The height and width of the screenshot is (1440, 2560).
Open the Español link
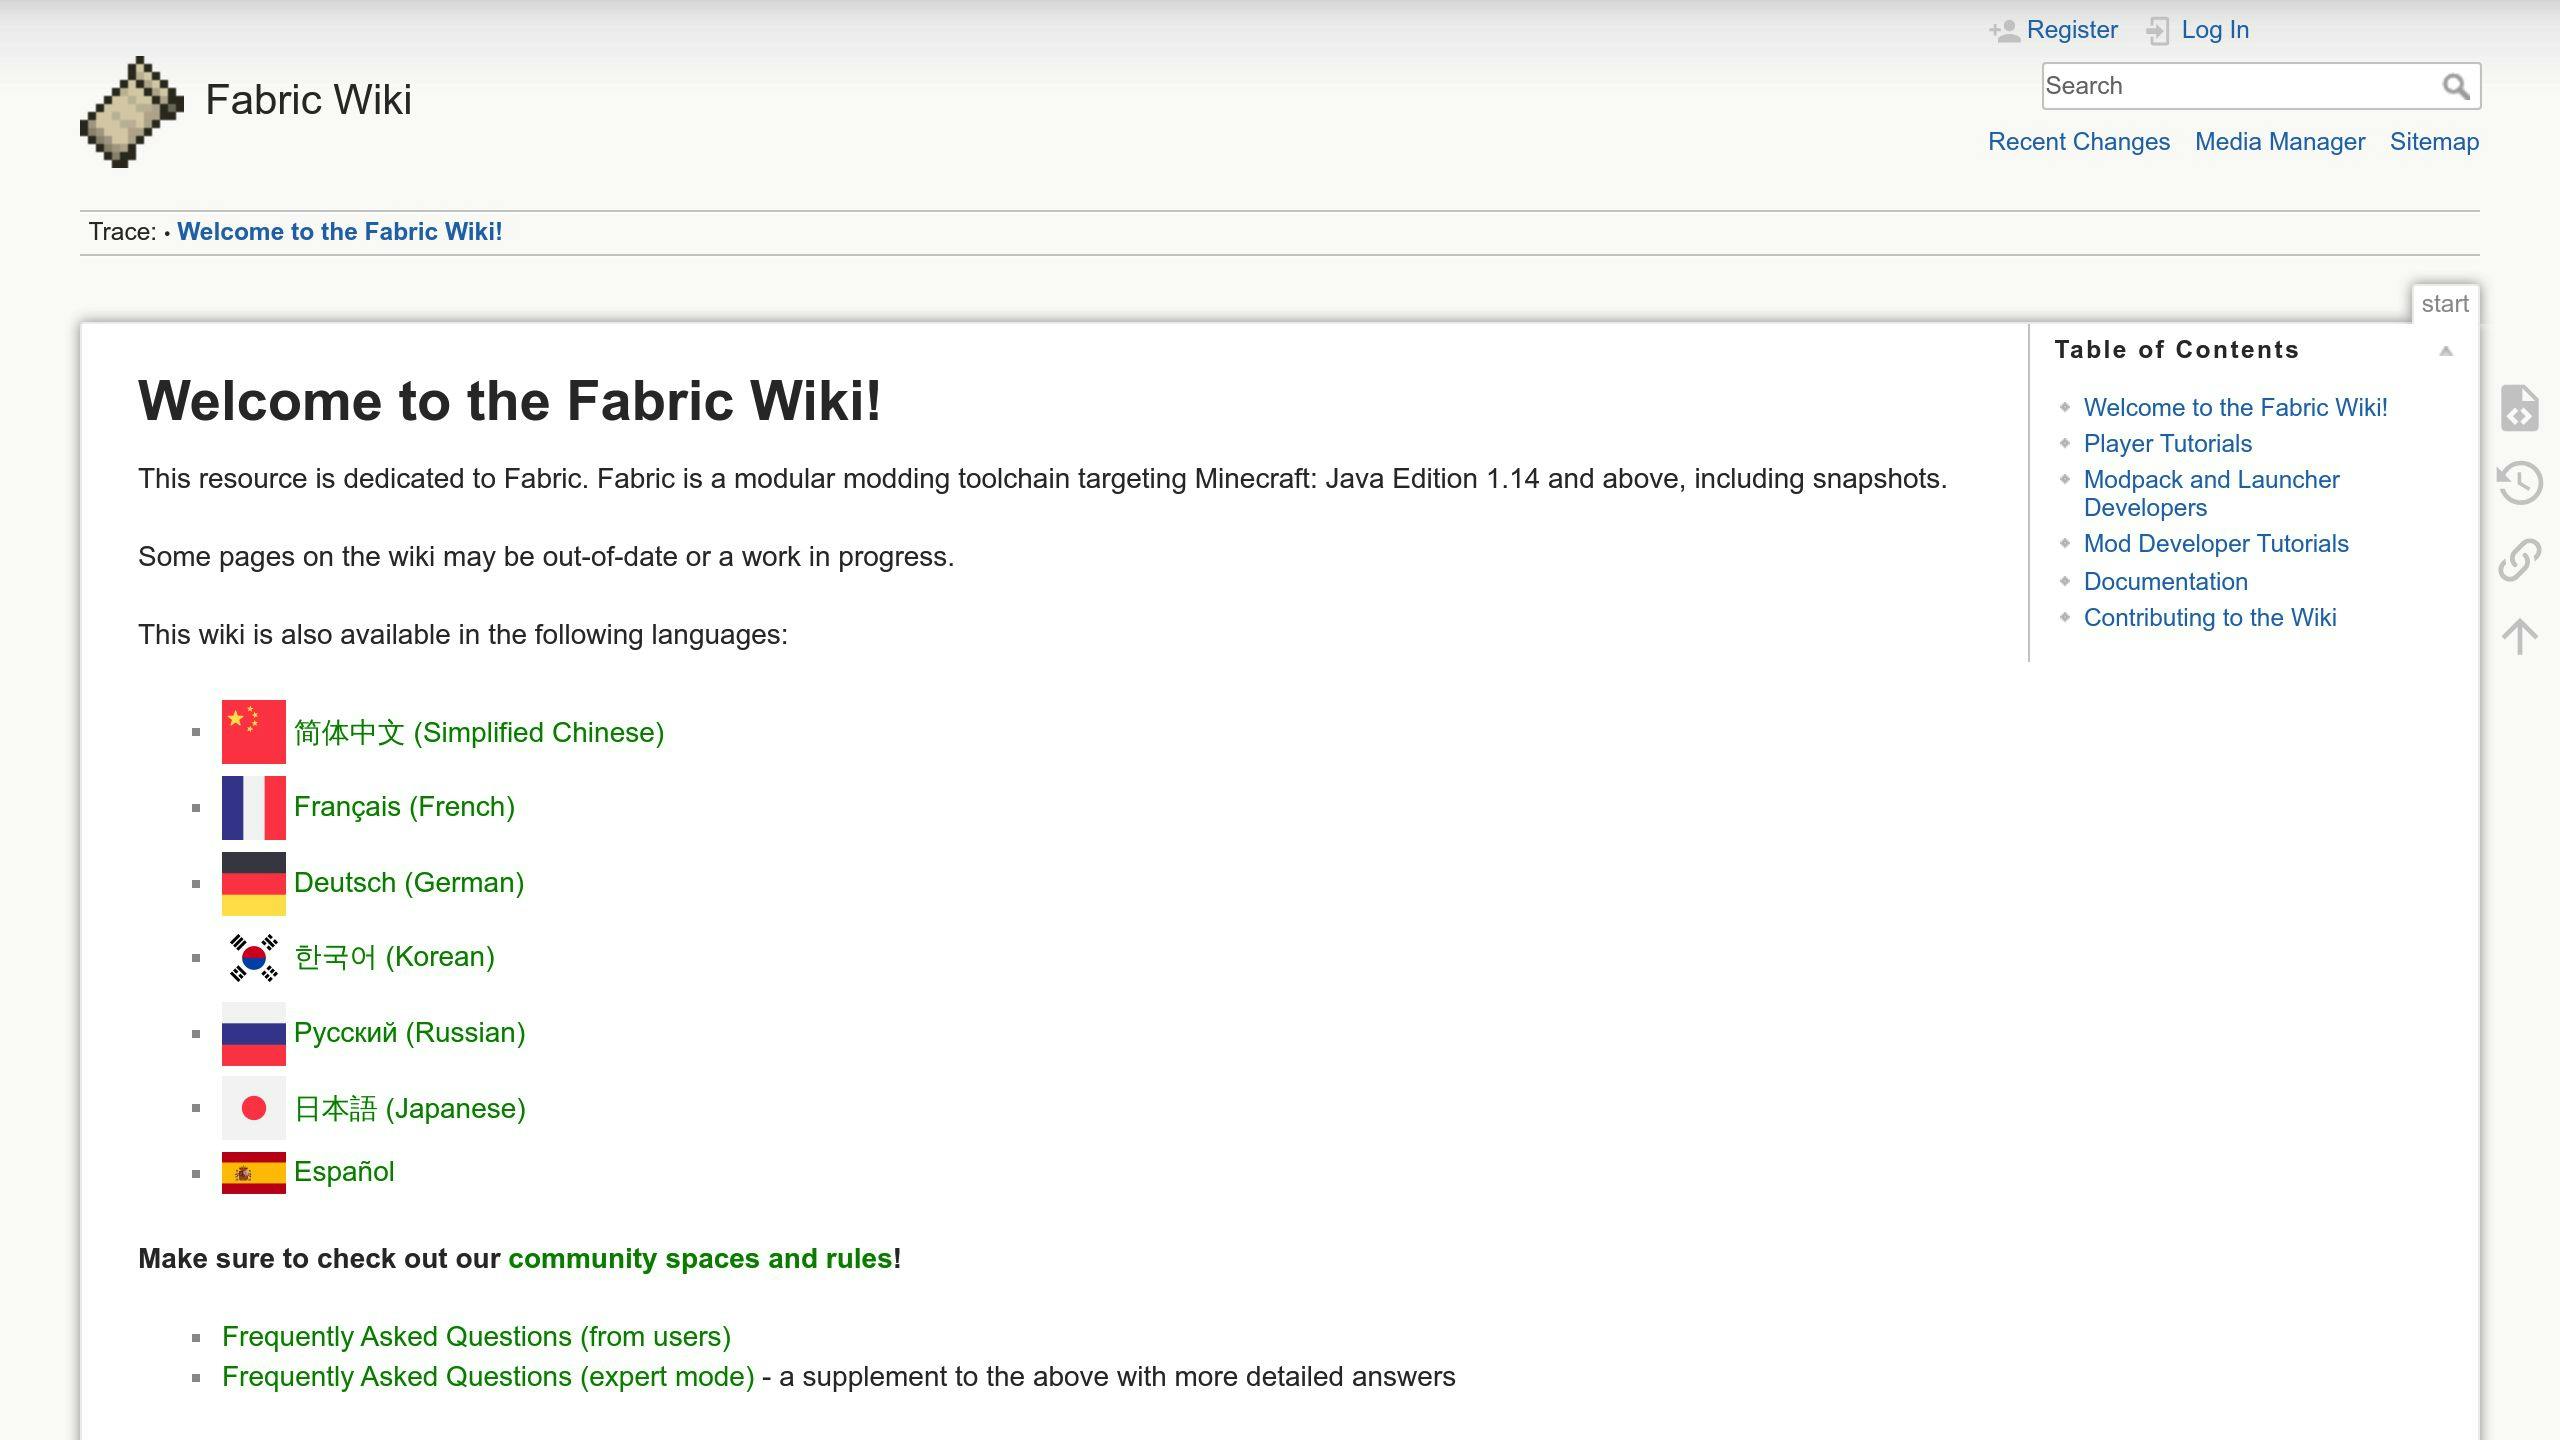pos(344,1172)
